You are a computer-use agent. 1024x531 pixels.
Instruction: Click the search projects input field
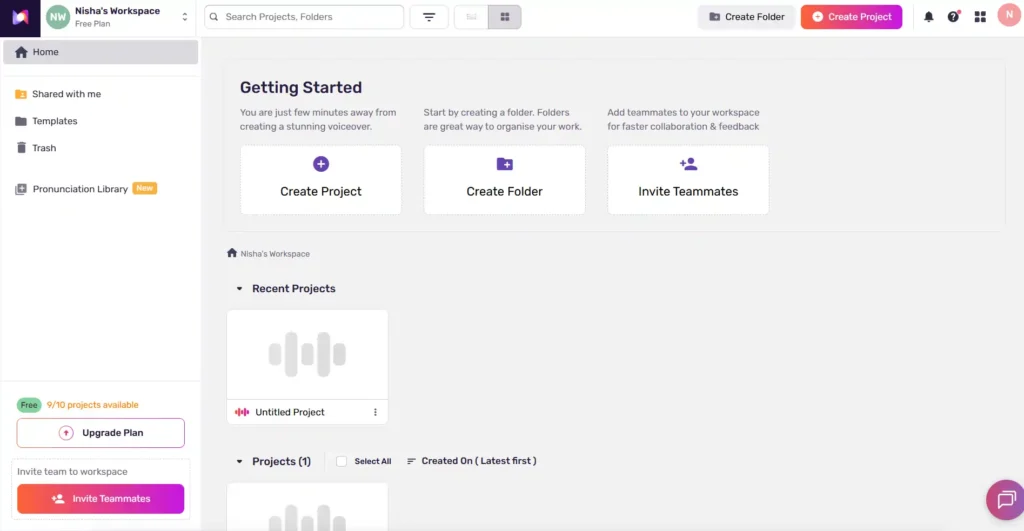[x=304, y=17]
